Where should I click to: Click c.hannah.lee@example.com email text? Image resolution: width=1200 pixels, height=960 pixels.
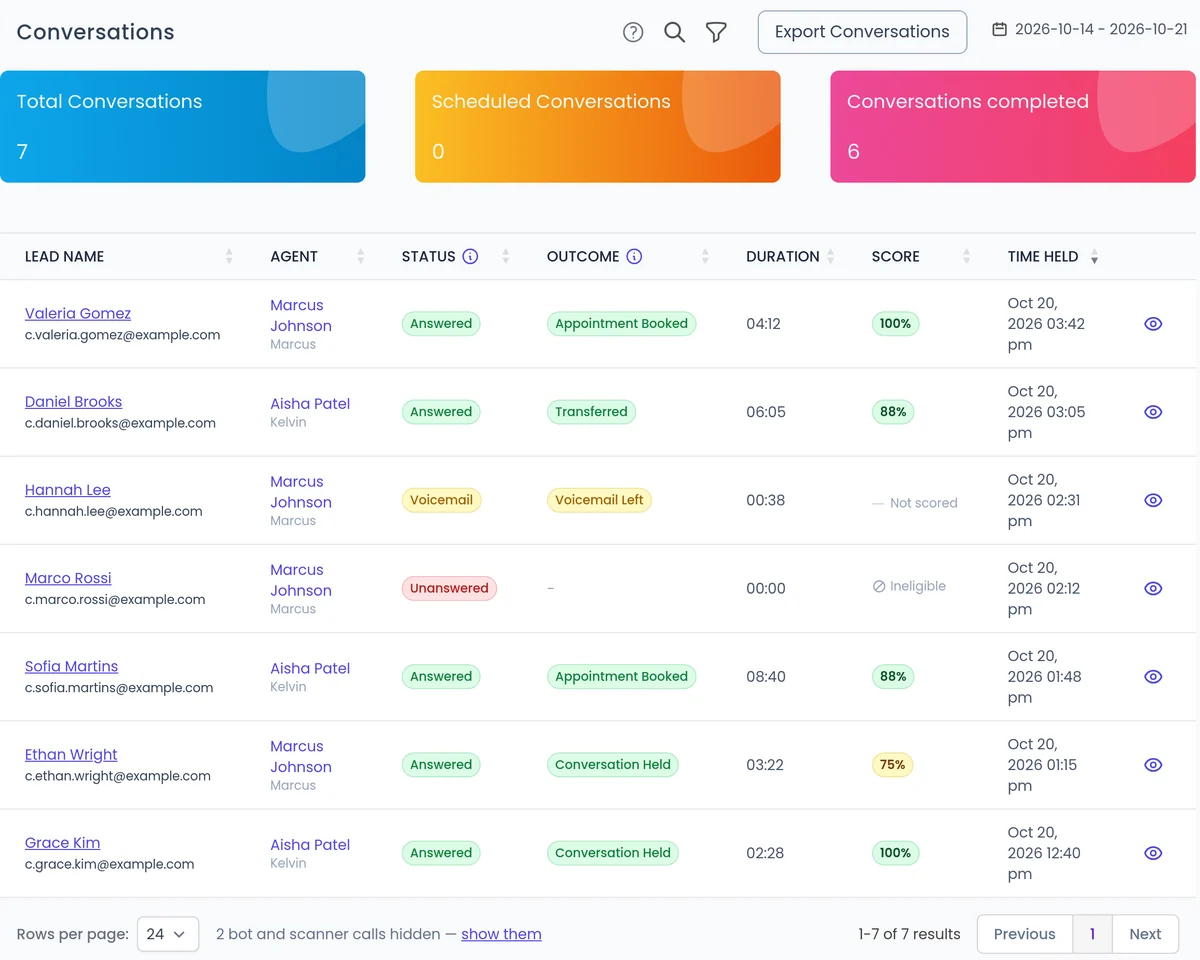[x=114, y=511]
